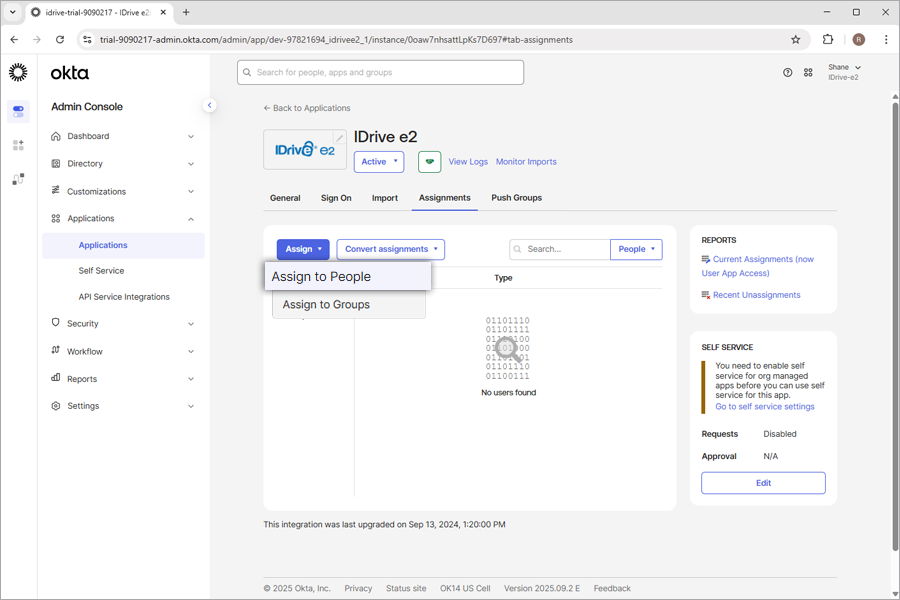Image resolution: width=900 pixels, height=600 pixels.
Task: Open the Active status dropdown
Action: coord(379,161)
